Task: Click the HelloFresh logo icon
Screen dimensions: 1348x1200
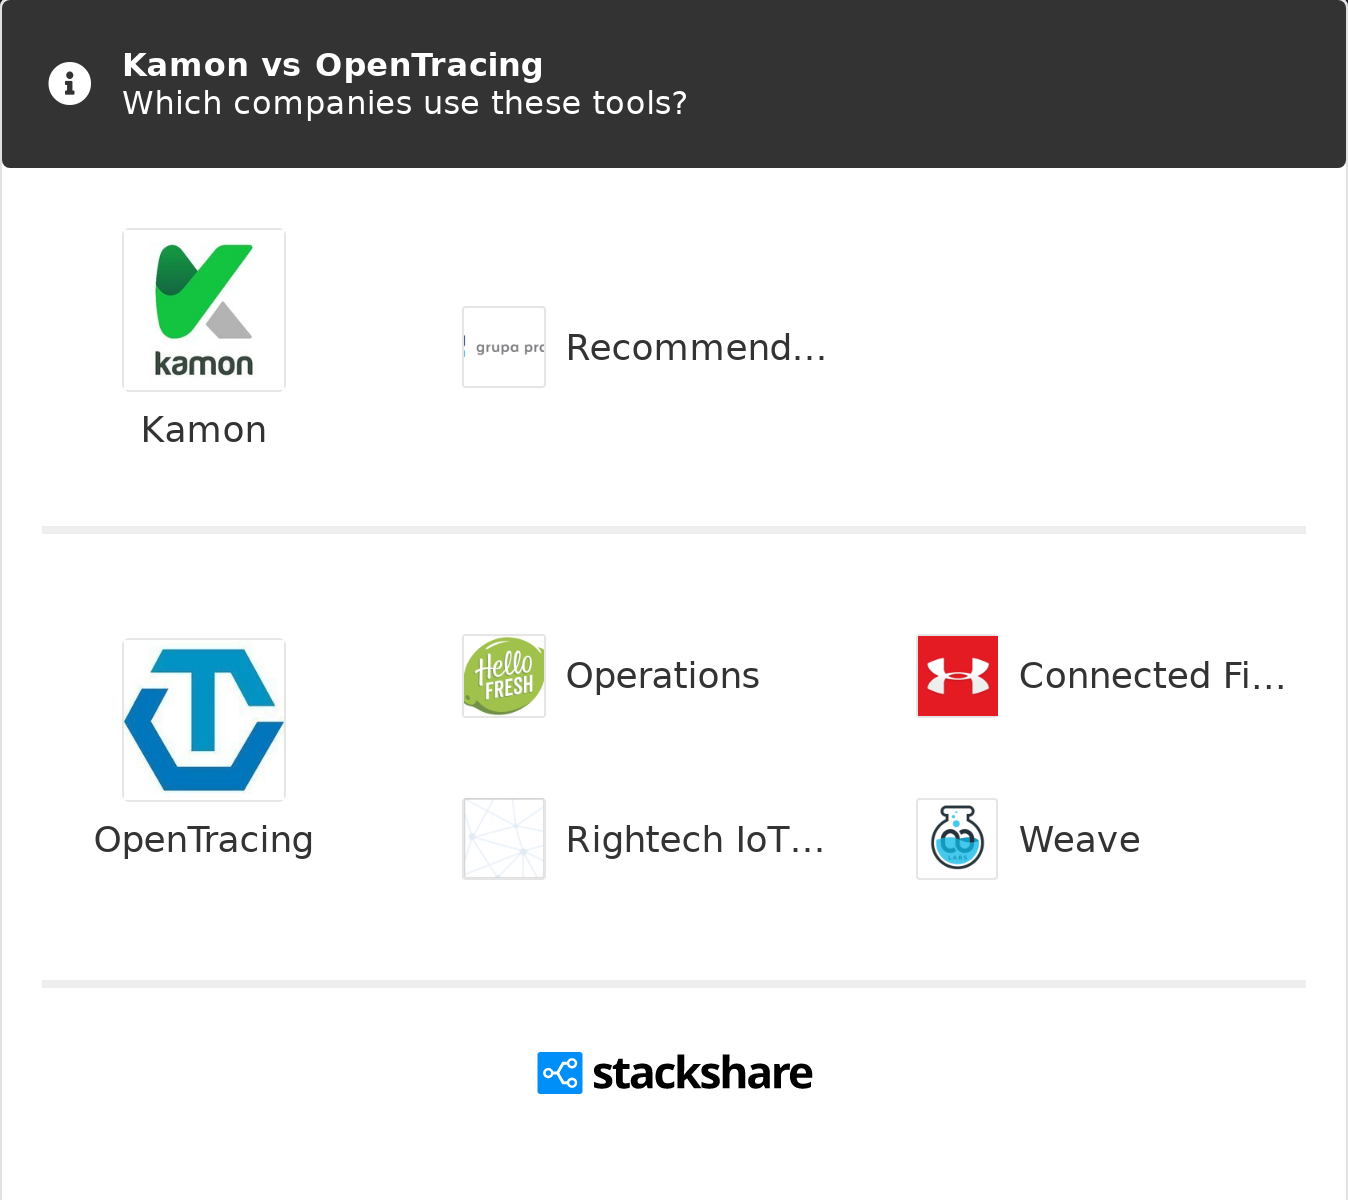Action: (504, 676)
